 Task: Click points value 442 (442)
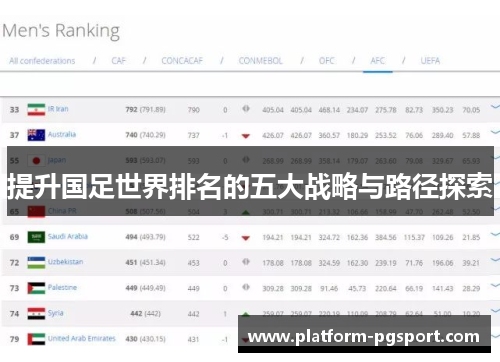145,313
